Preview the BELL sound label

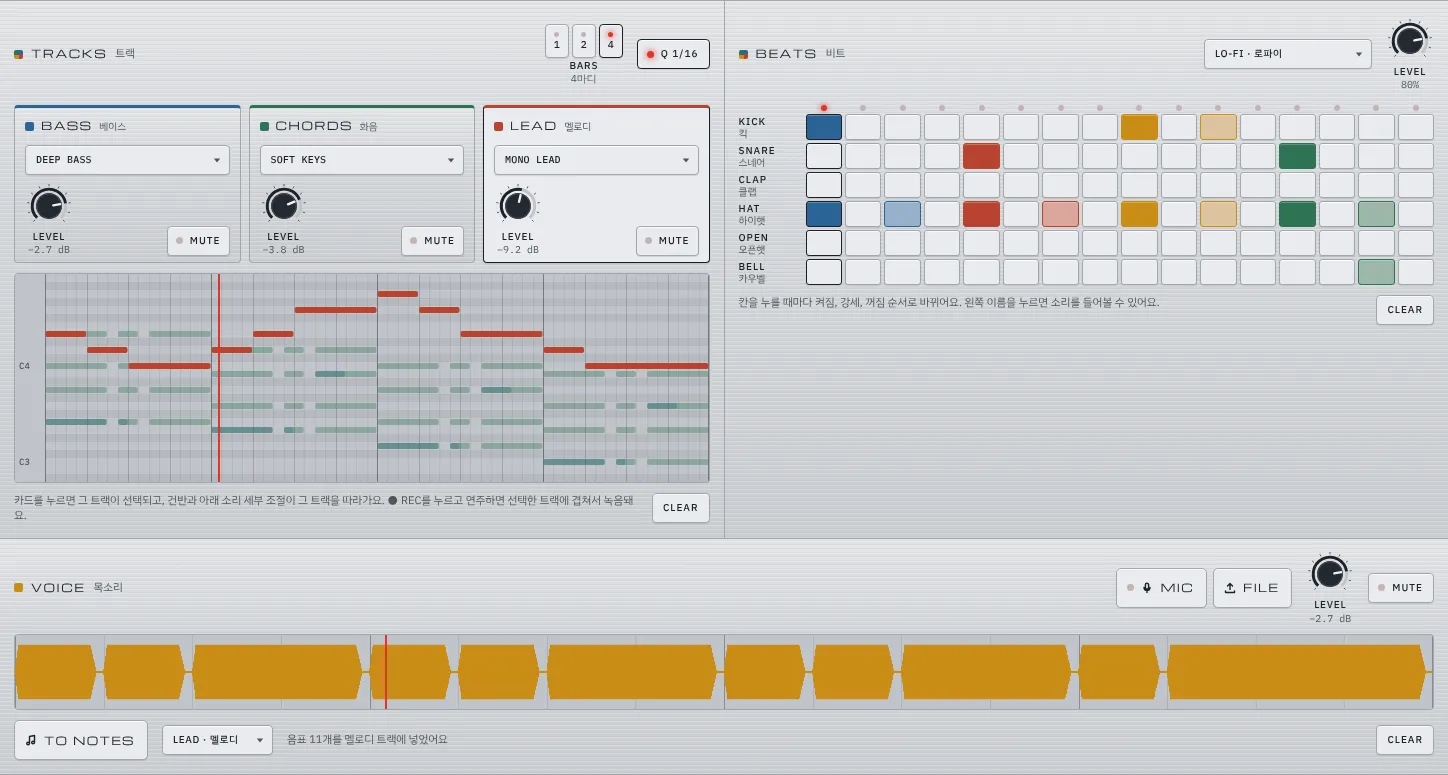[x=752, y=272]
